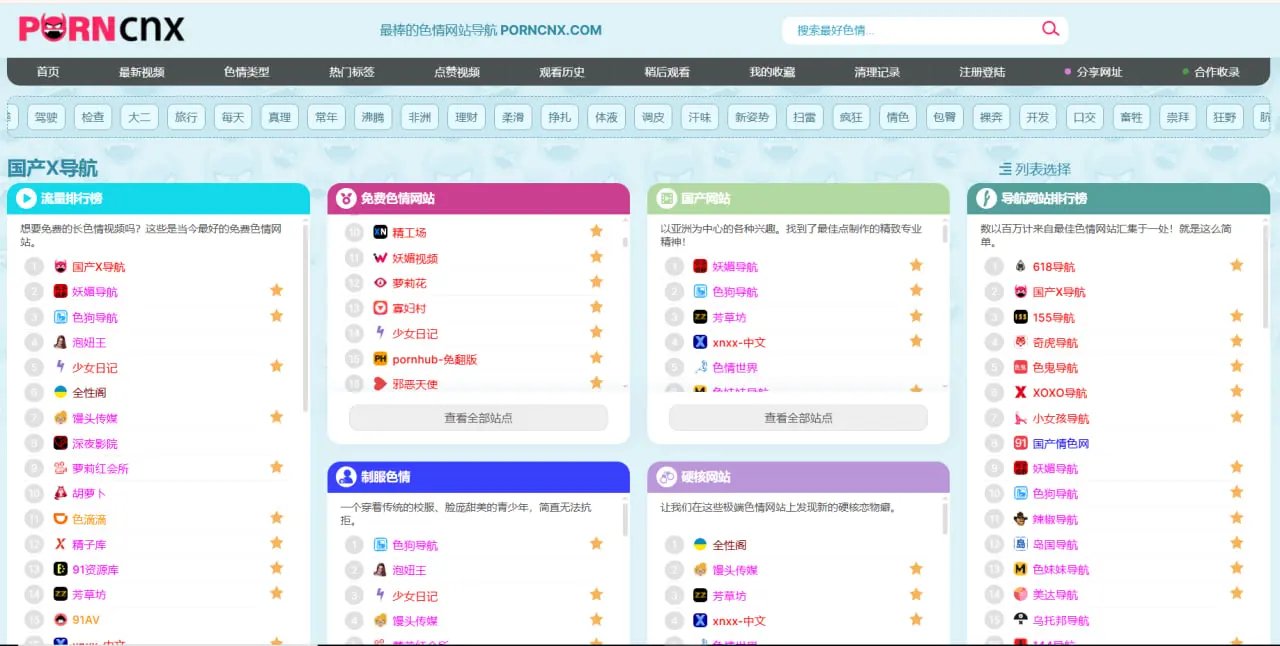Open the 岛国导航 link

[1054, 544]
